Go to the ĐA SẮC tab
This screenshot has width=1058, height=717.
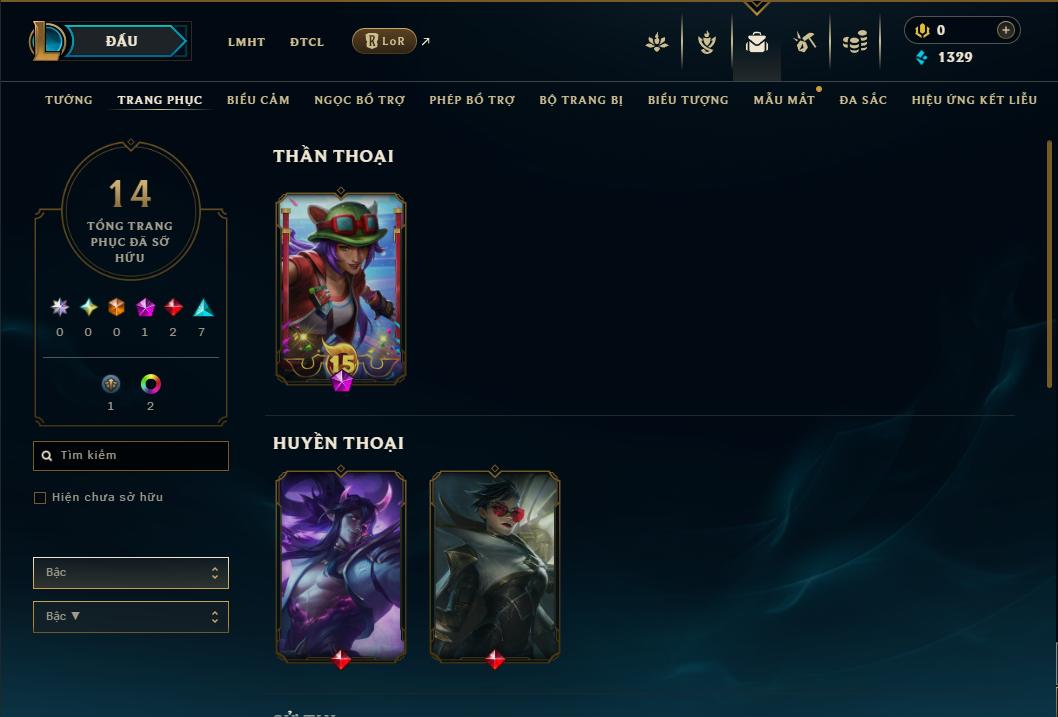[x=863, y=100]
